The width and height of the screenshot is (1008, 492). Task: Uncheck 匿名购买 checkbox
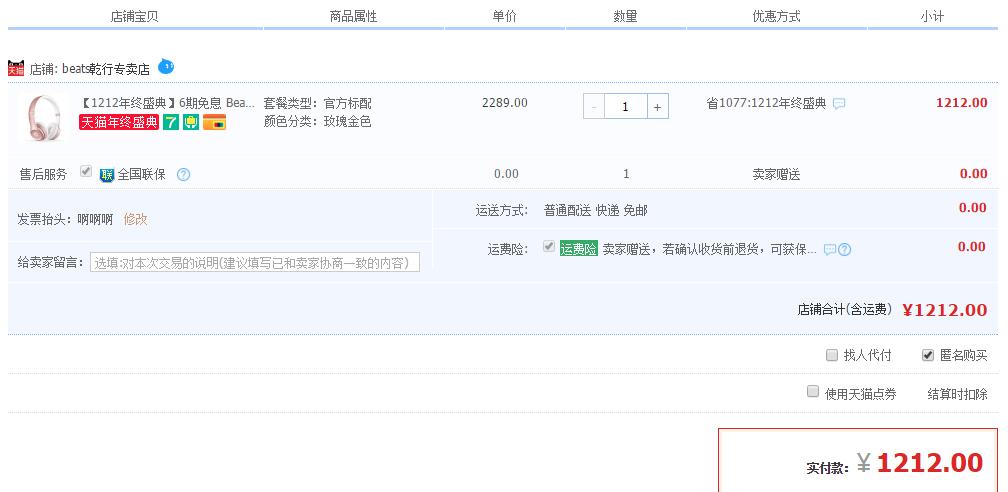pos(928,354)
